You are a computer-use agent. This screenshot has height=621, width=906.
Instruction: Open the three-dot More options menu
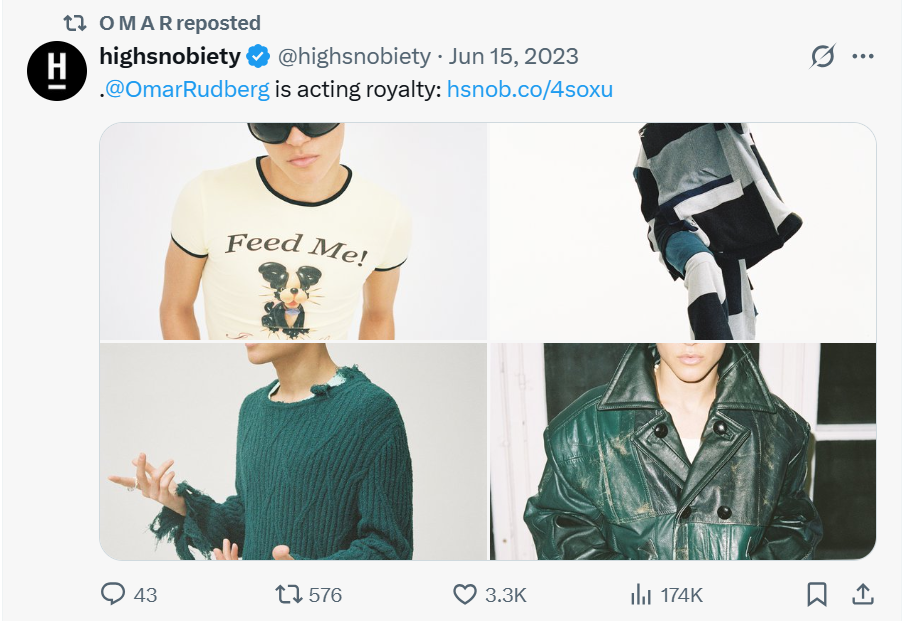click(x=862, y=57)
